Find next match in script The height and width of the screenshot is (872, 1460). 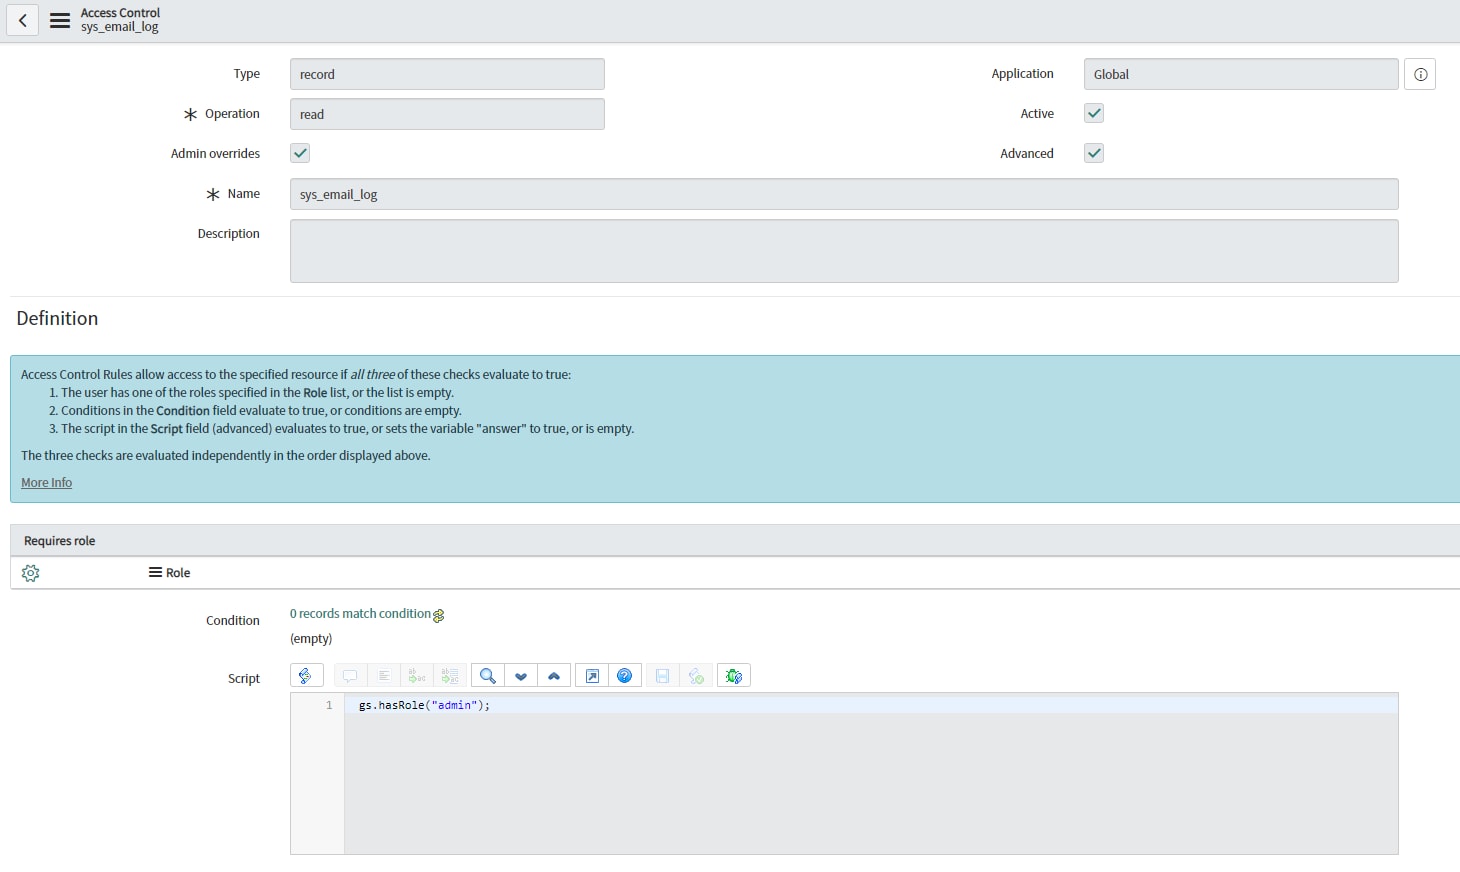click(x=521, y=676)
